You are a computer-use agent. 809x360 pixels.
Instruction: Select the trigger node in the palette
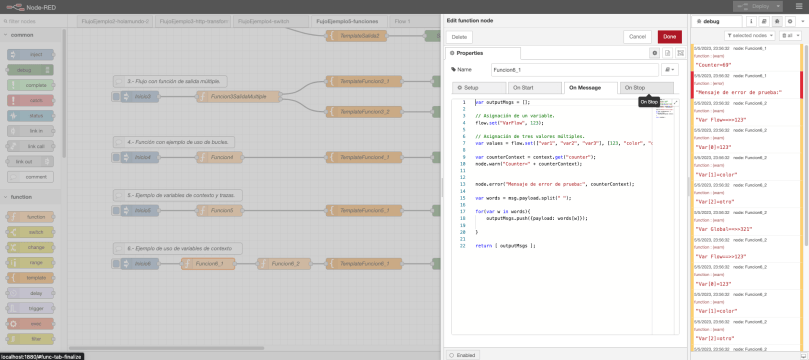[31, 308]
